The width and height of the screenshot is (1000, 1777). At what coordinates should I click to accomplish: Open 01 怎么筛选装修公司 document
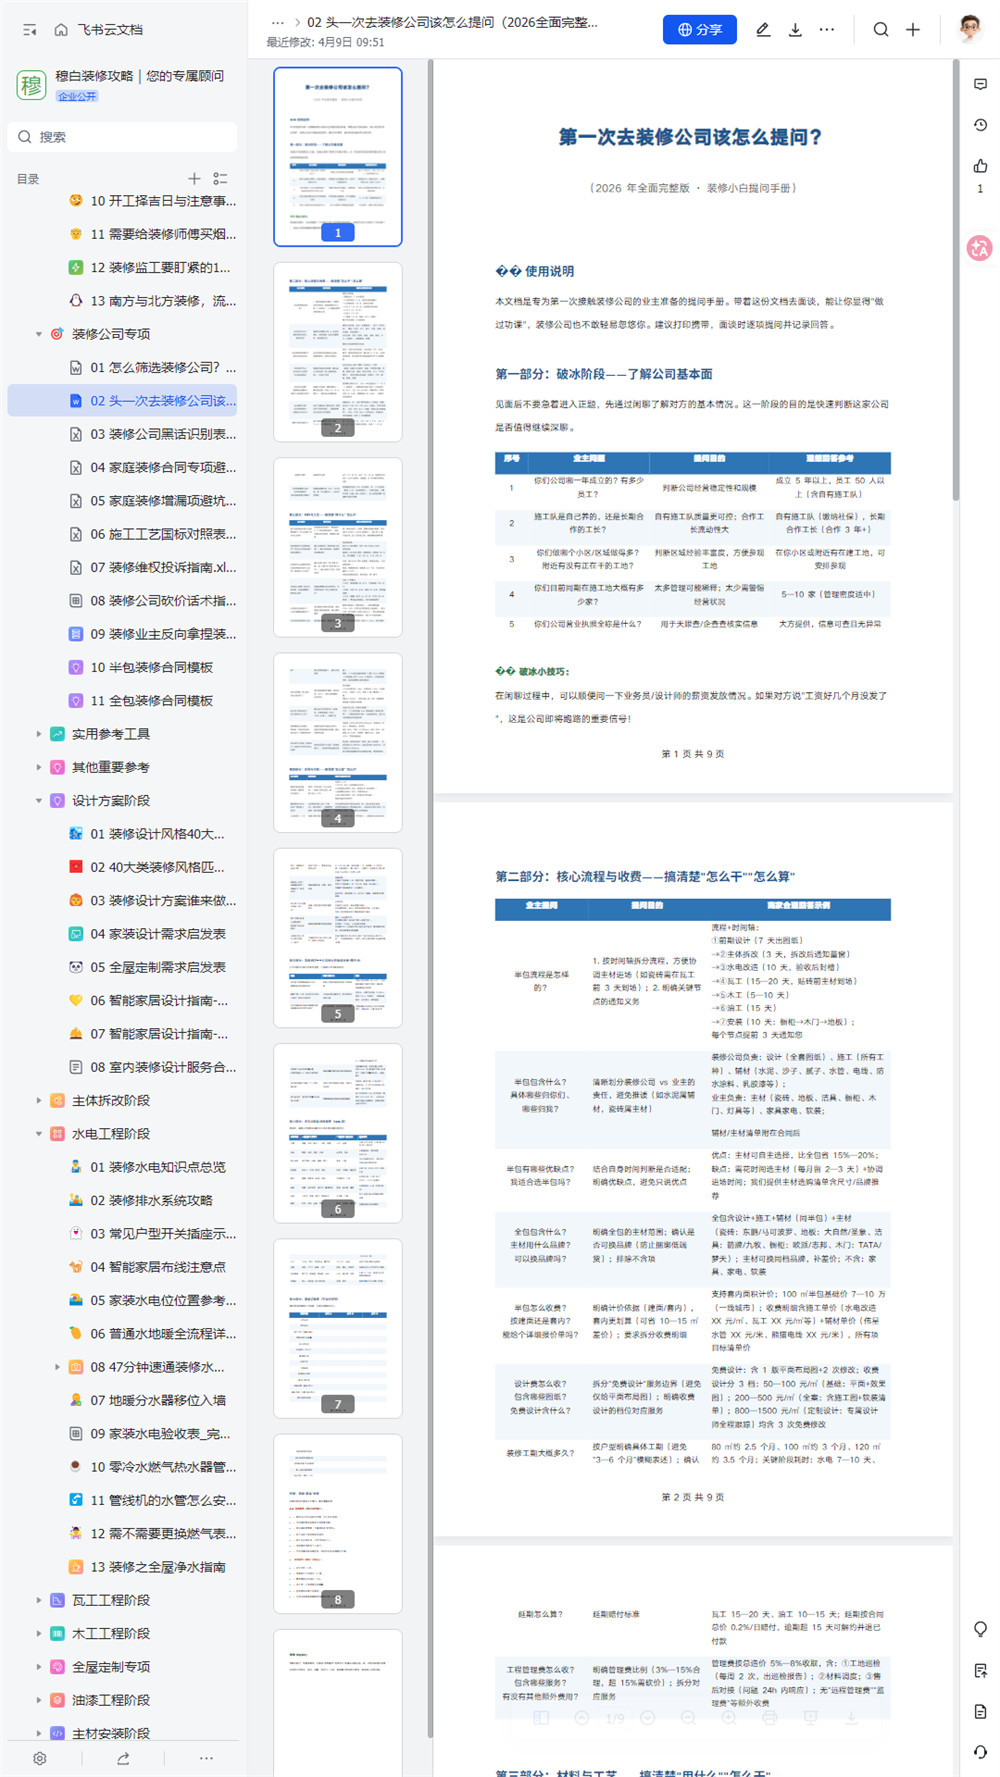(x=122, y=367)
